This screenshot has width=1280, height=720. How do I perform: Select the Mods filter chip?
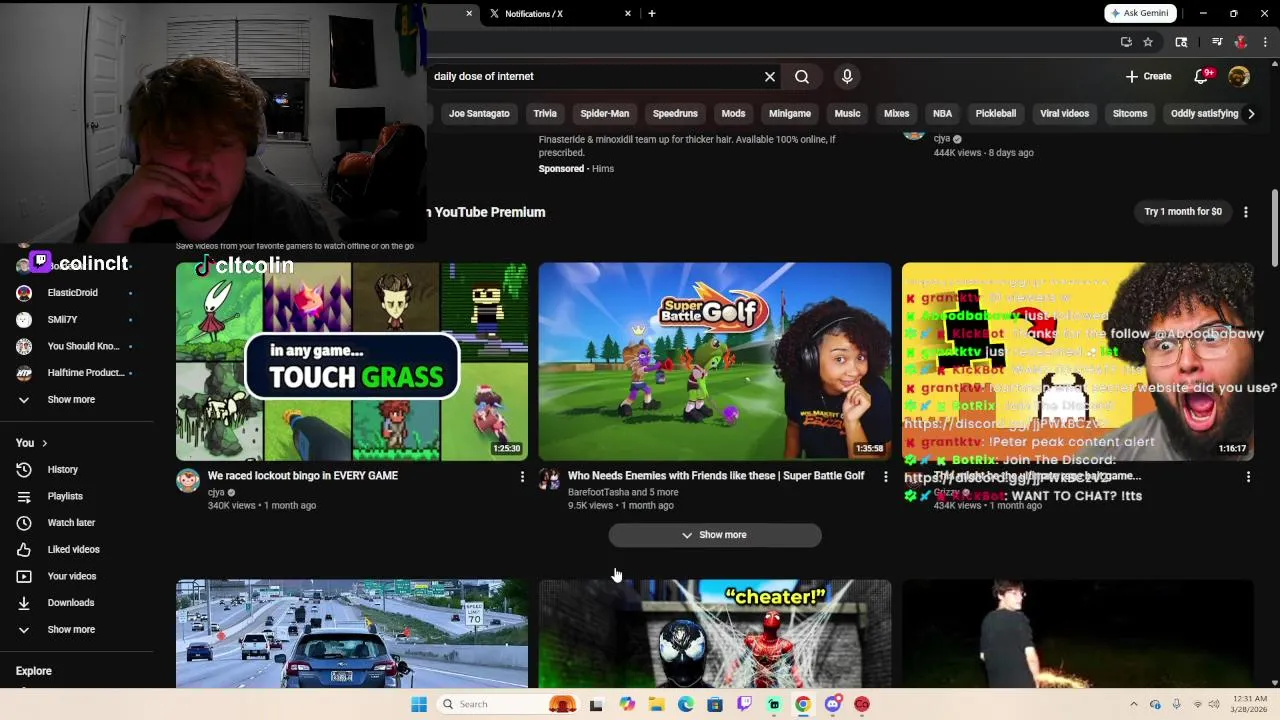point(733,113)
